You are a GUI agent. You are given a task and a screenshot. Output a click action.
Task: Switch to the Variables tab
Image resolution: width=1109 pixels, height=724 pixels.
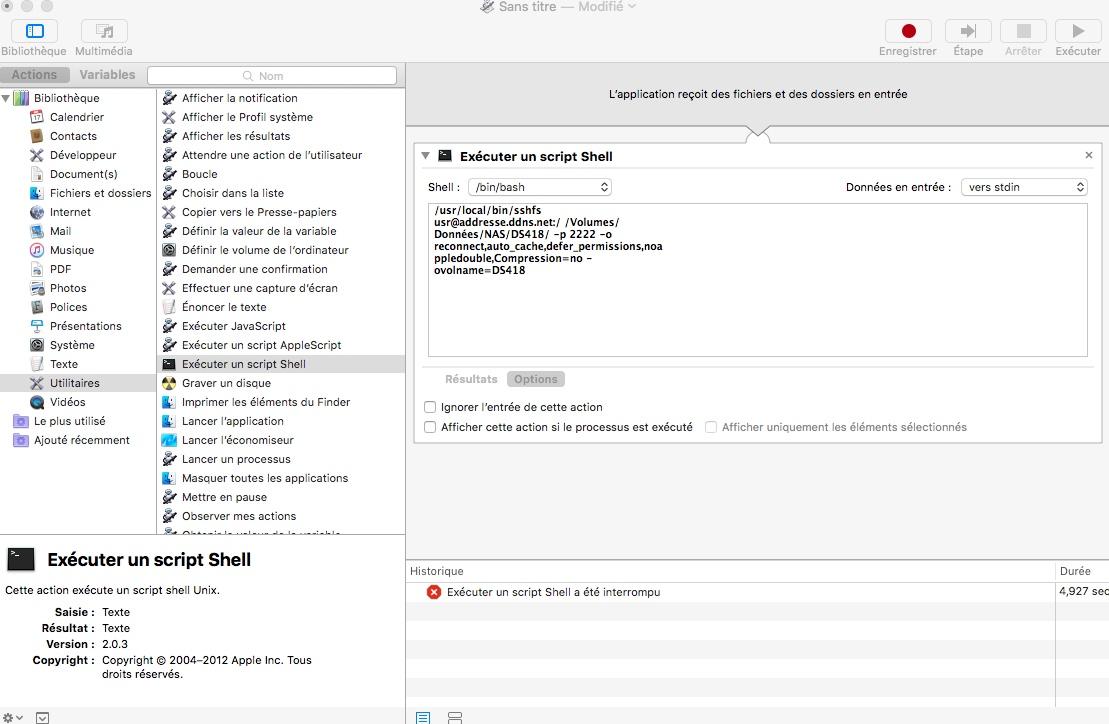[x=107, y=75]
